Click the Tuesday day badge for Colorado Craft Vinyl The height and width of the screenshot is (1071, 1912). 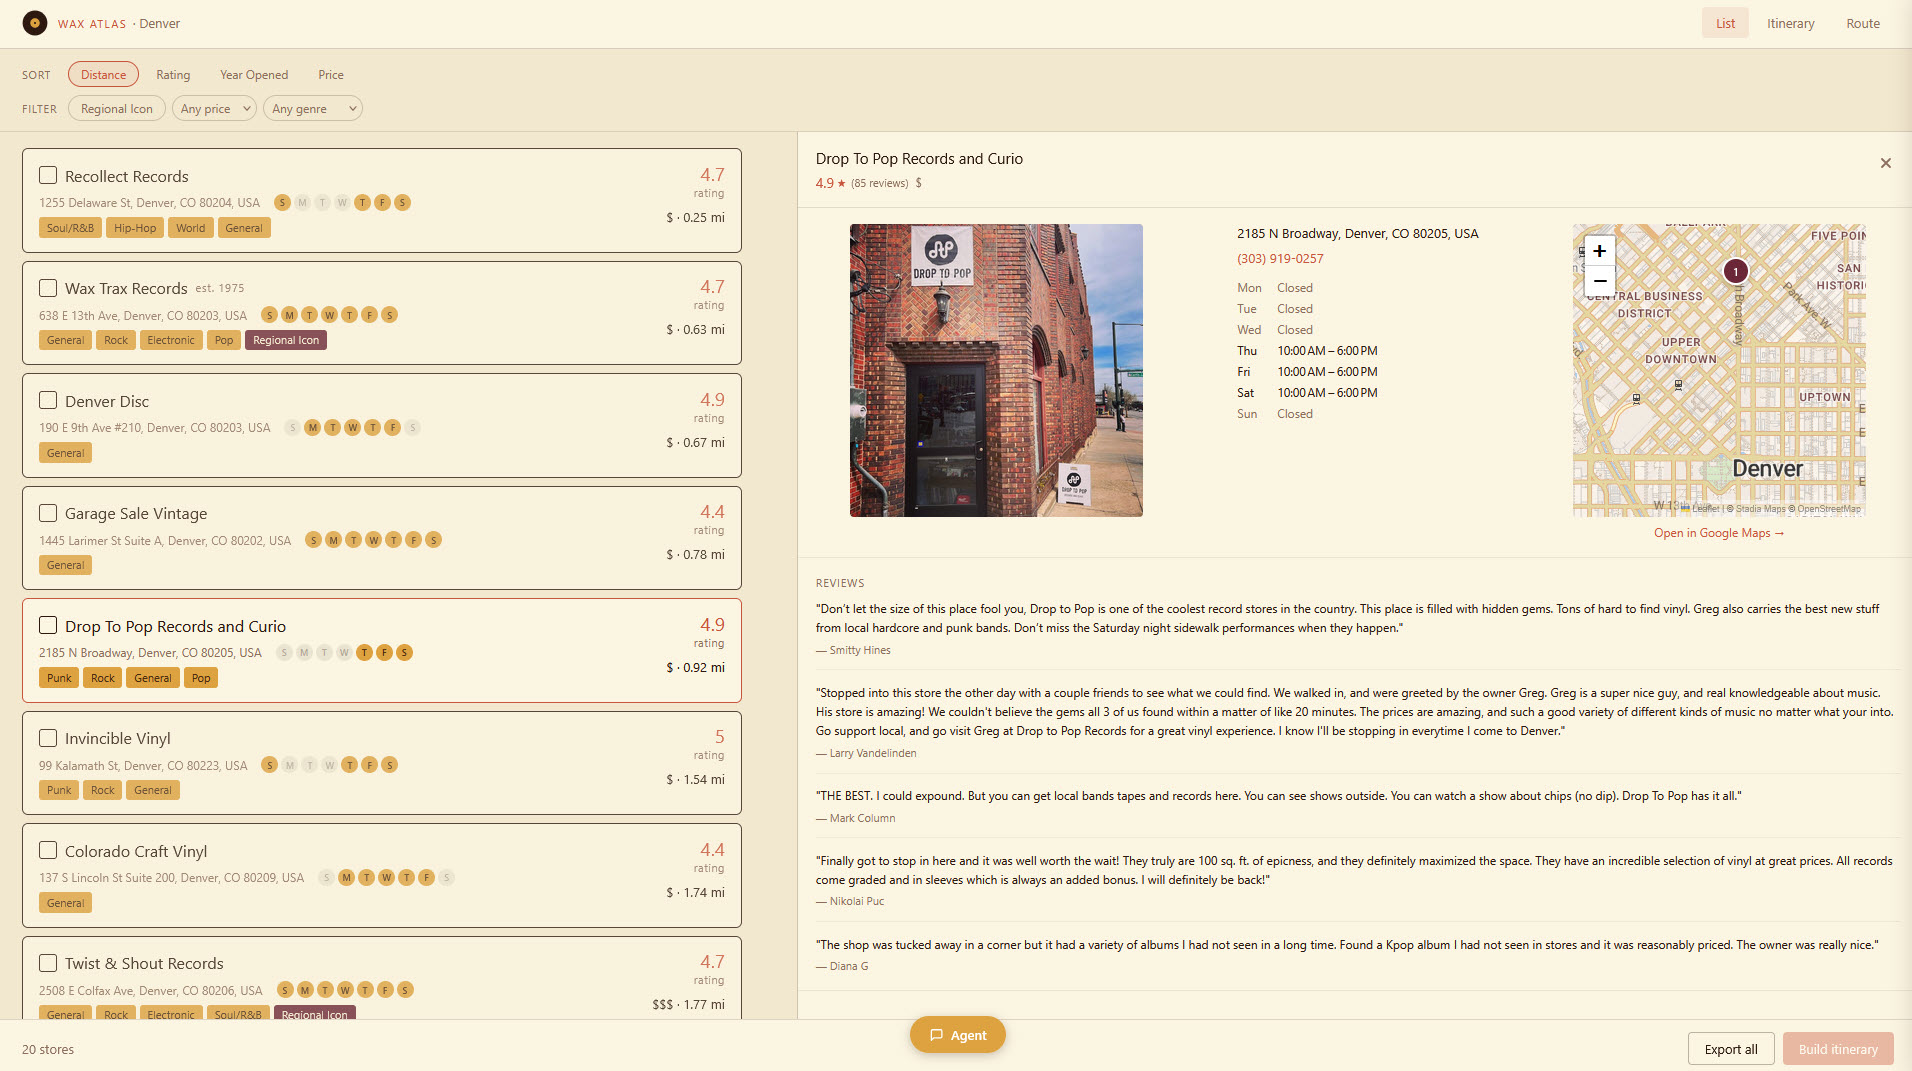pos(366,878)
